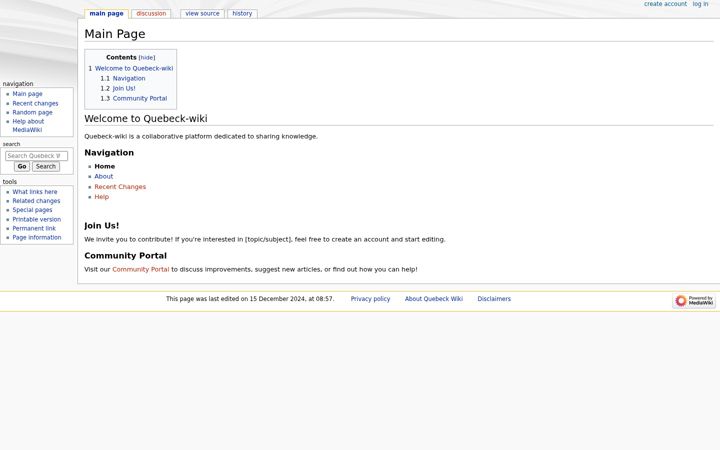
Task: Click the Powered by MediaWiki badge
Action: click(x=694, y=301)
